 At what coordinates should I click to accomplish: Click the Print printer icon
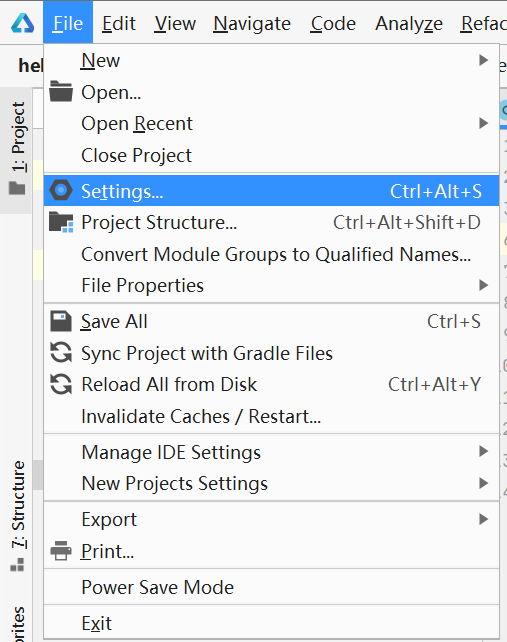61,551
